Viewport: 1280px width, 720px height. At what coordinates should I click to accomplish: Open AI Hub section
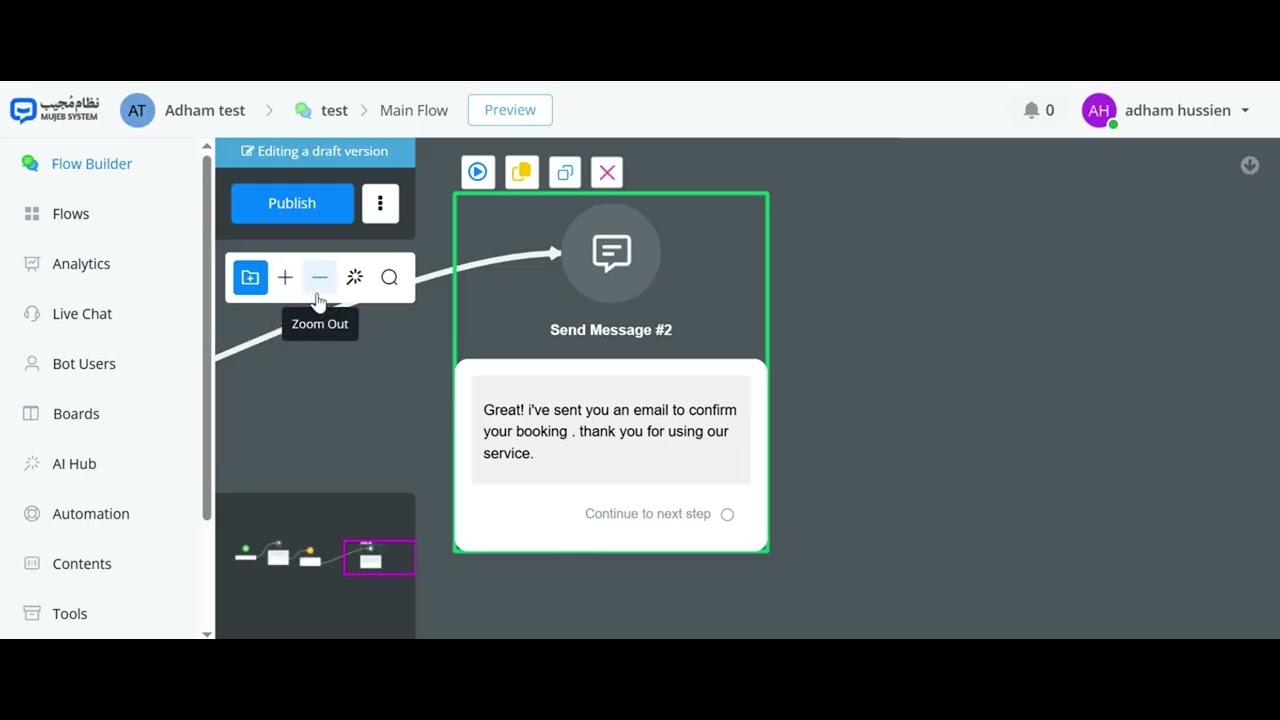(74, 464)
